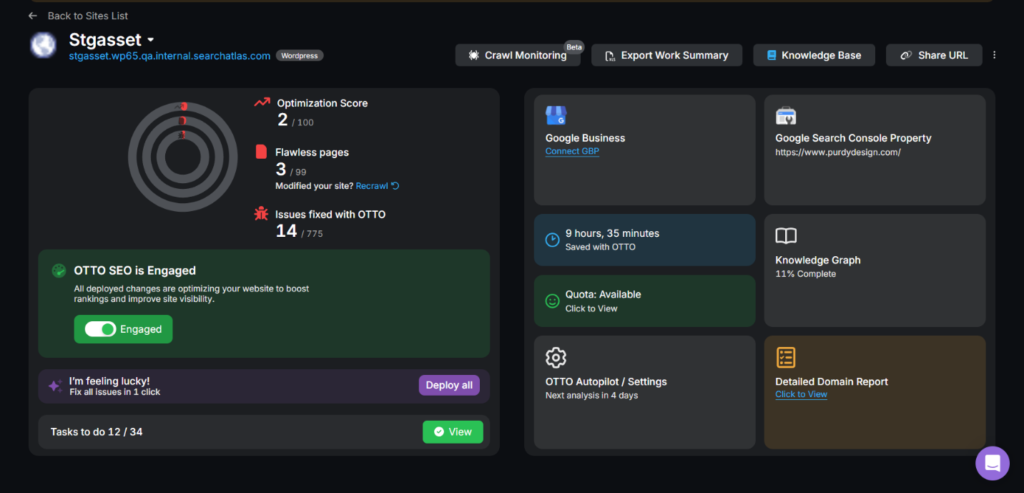Click I'm feeling lucky! text
This screenshot has width=1024, height=493.
point(110,381)
